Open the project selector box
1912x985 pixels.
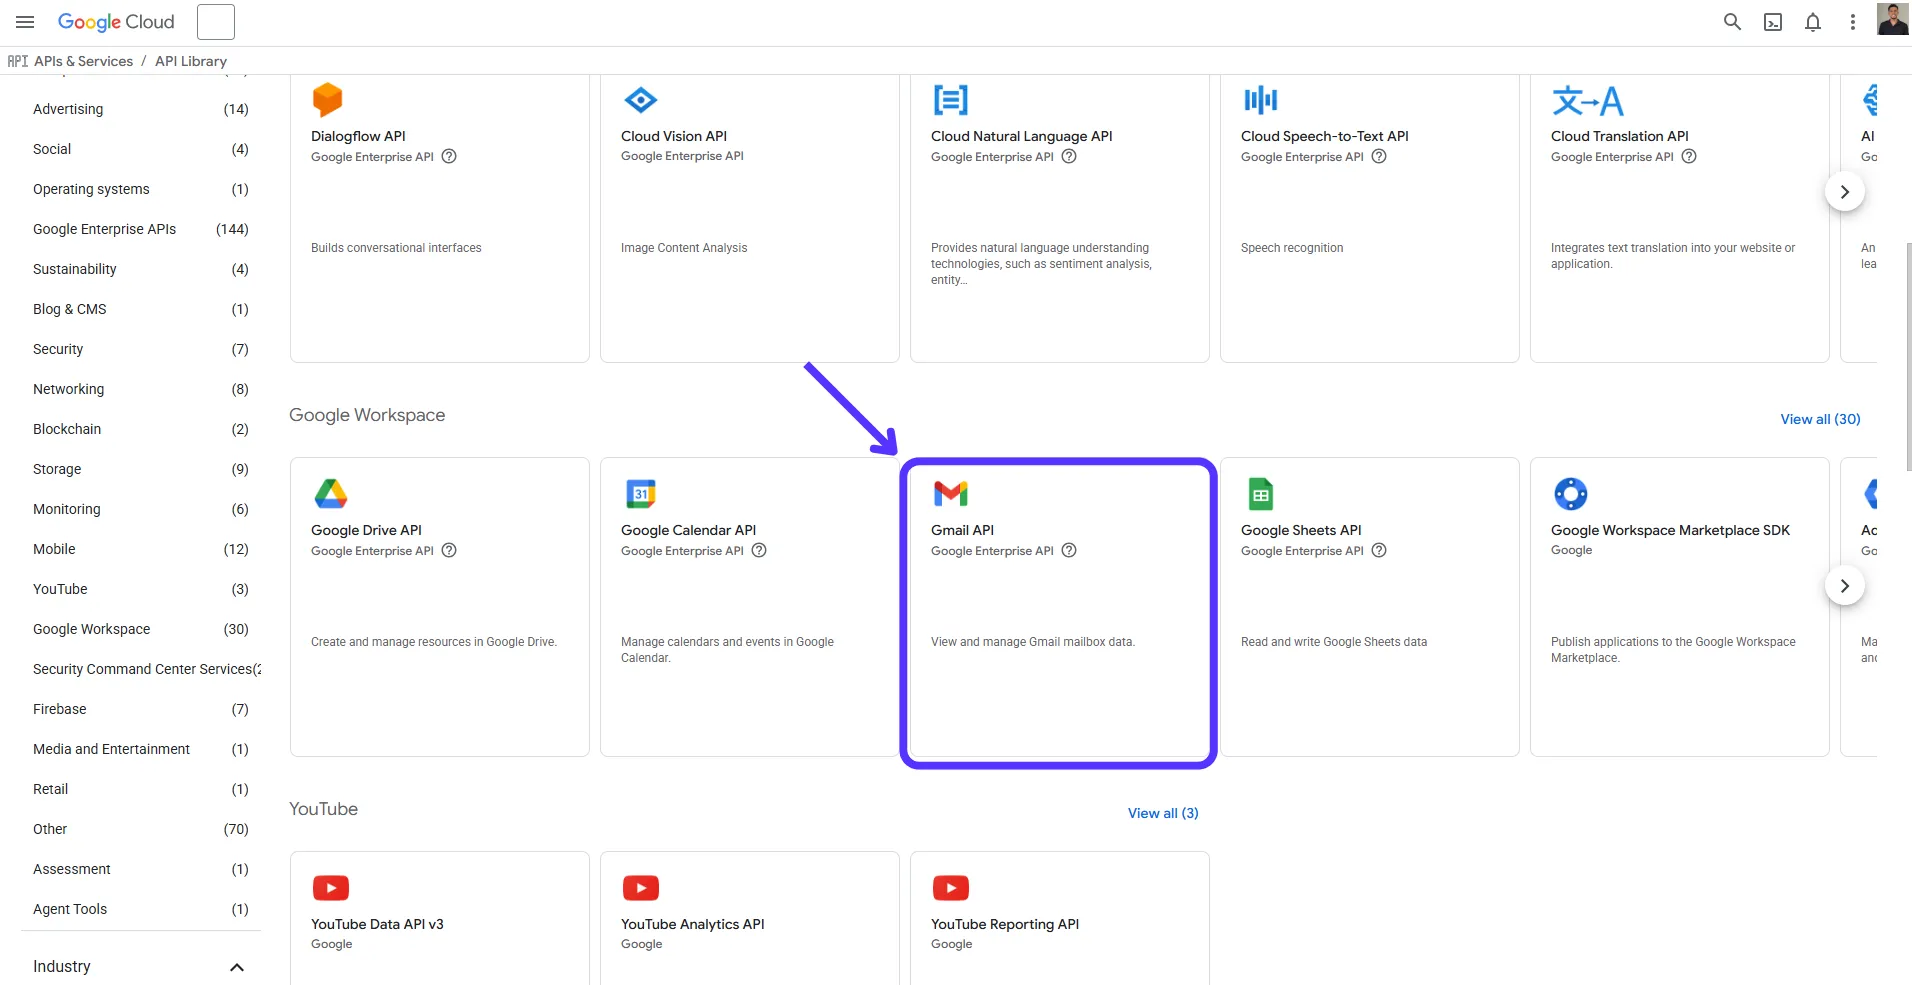click(x=216, y=22)
